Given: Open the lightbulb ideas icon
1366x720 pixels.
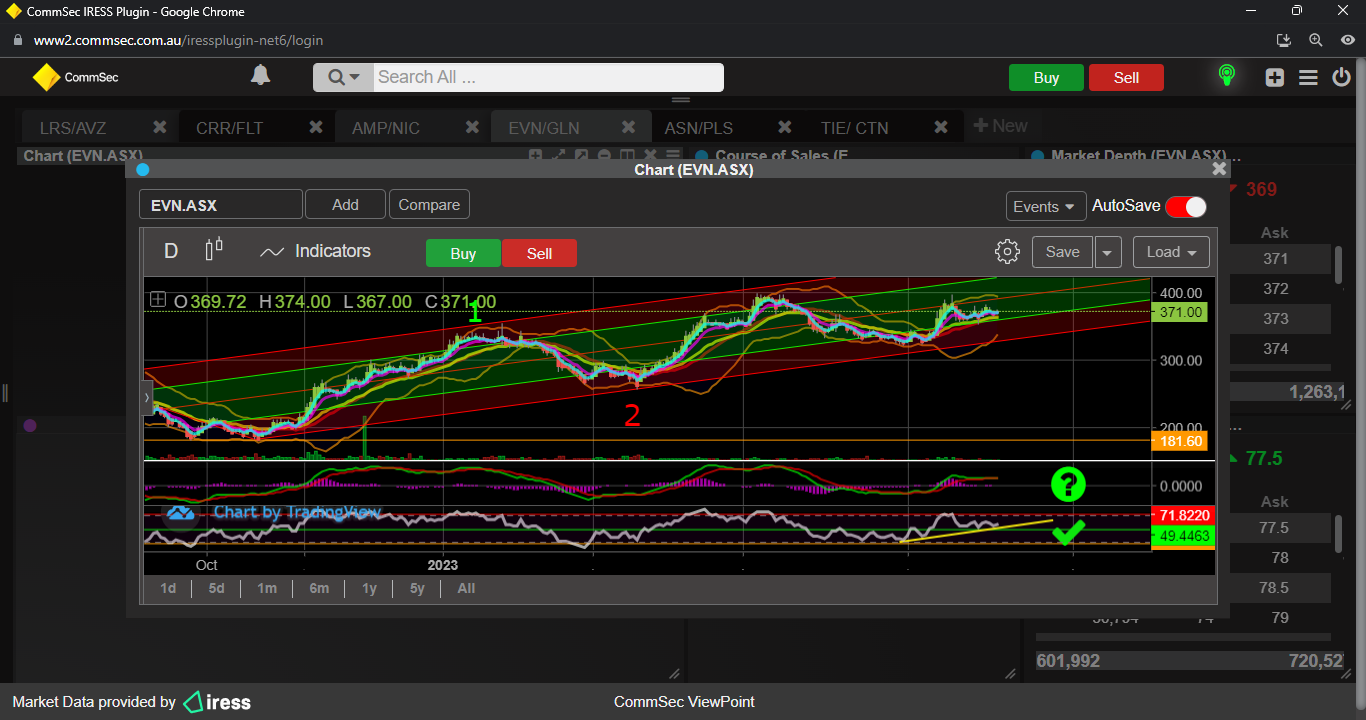Looking at the screenshot, I should click(1226, 76).
